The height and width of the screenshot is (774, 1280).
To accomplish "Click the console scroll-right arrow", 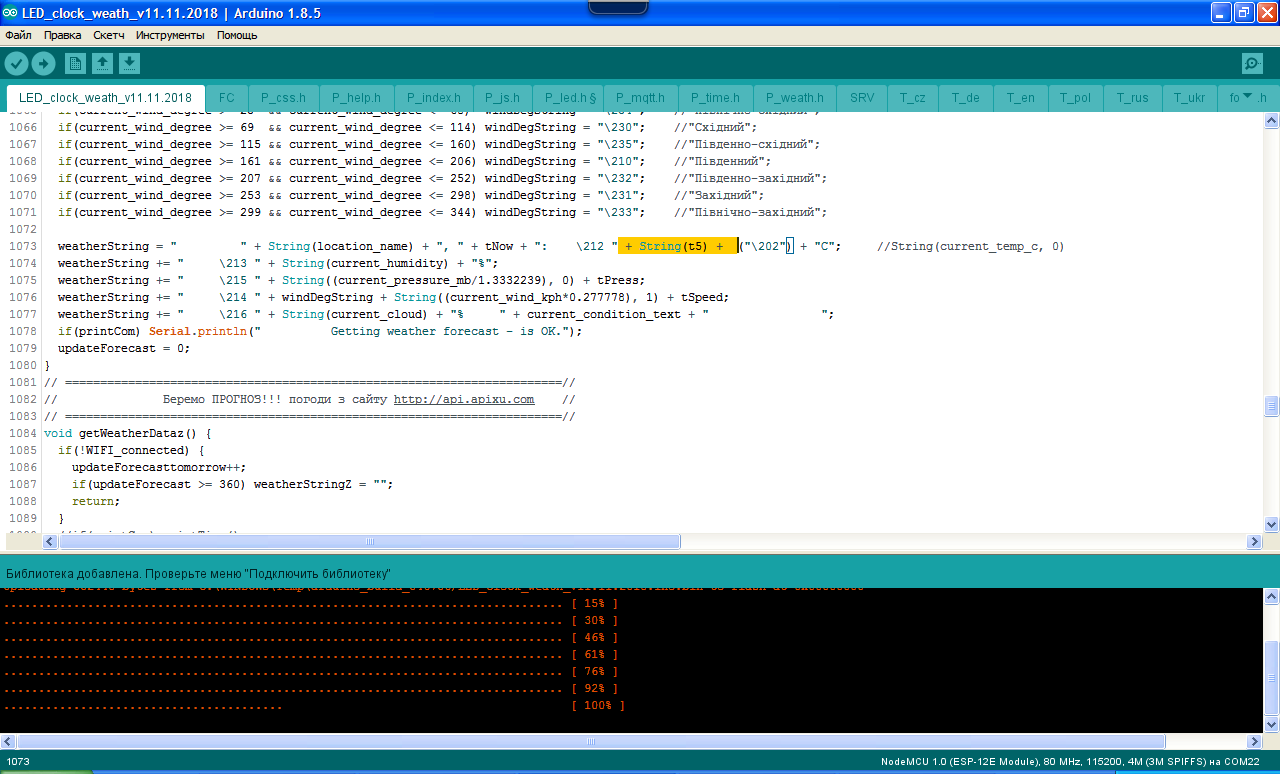I will pos(1254,741).
